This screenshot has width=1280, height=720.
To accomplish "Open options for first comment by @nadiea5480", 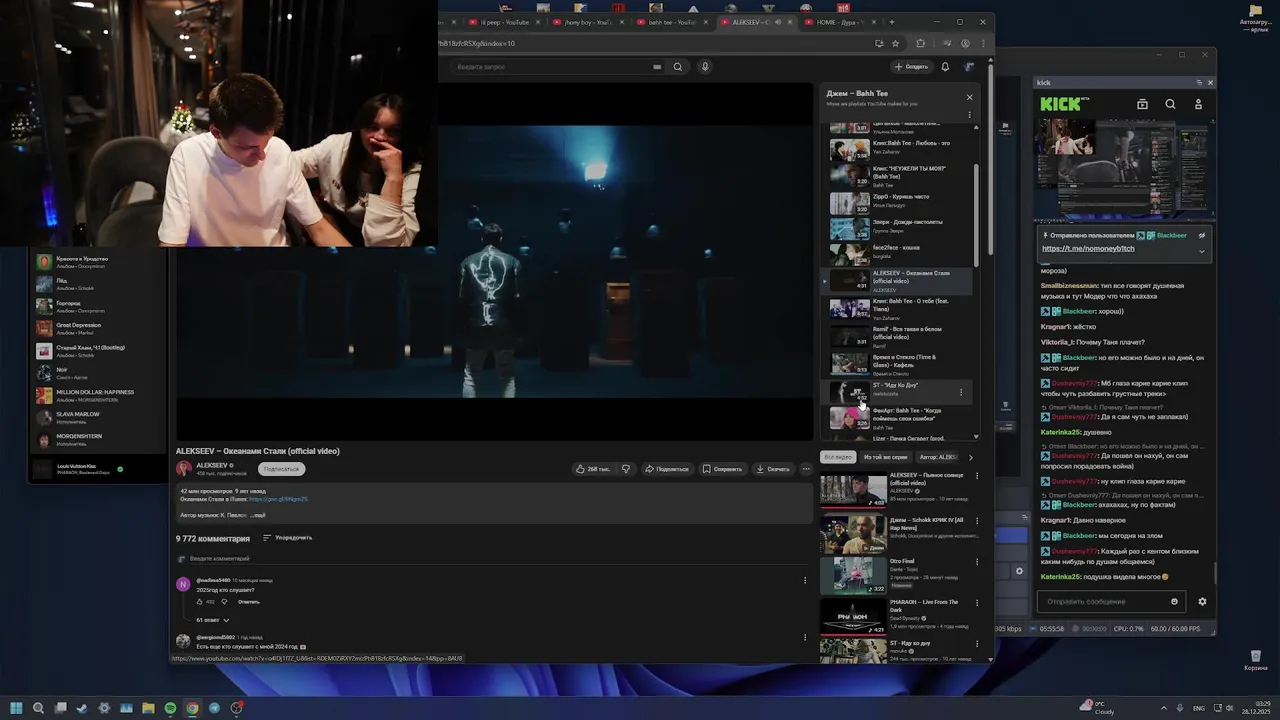I will (x=805, y=580).
